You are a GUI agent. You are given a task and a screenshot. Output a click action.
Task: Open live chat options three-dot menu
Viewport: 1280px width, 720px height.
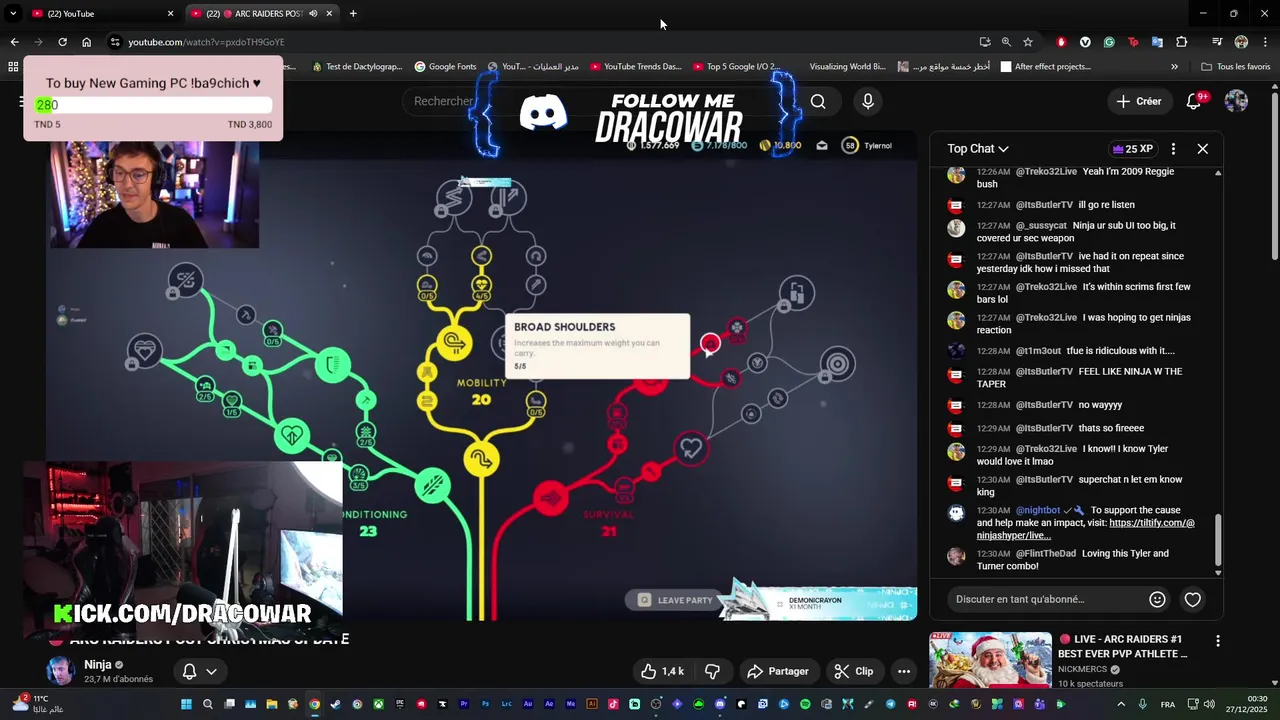pos(1173,148)
